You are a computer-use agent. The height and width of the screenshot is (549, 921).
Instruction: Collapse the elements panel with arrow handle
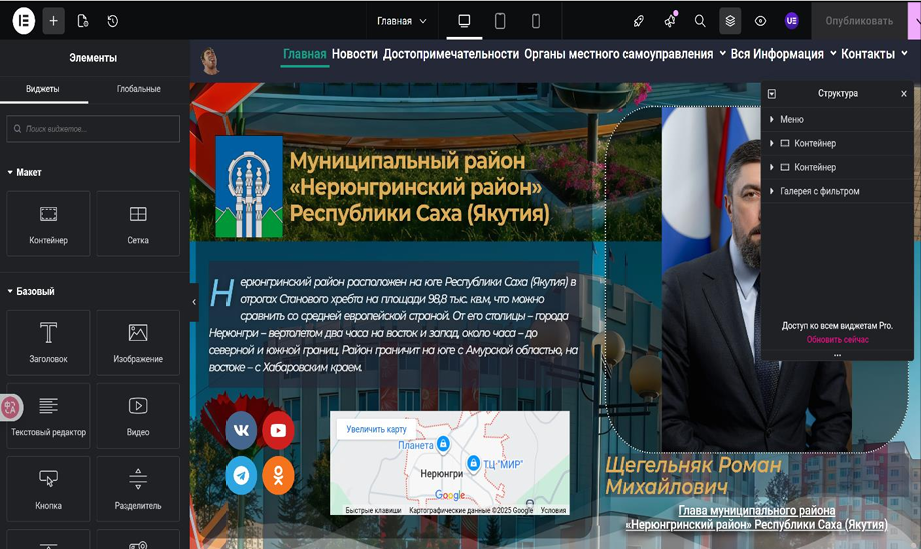[x=194, y=302]
